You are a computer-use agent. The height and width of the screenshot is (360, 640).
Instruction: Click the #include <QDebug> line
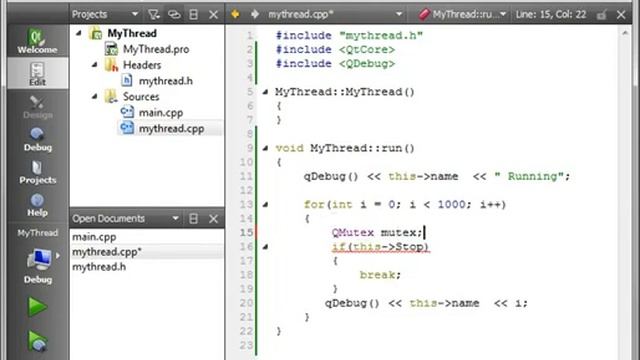click(x=336, y=64)
